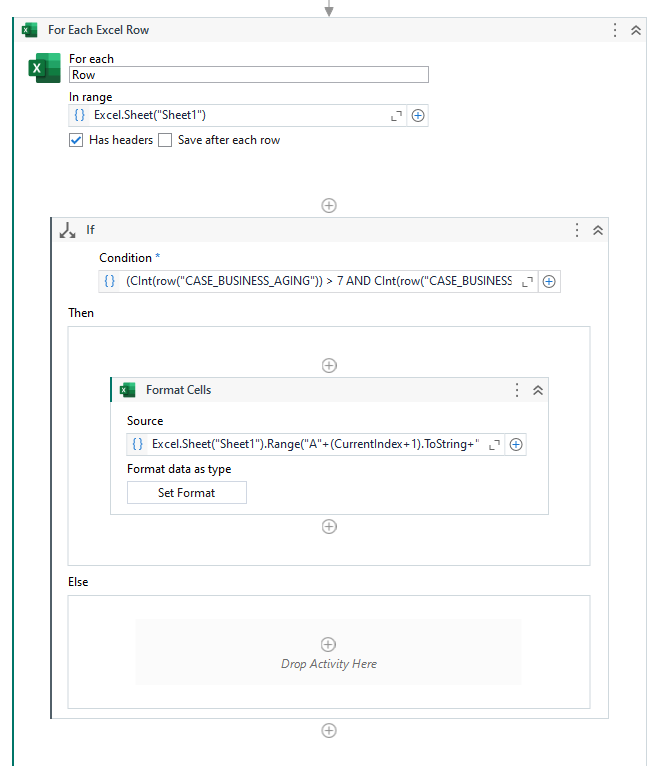Add activity below the If block
The width and height of the screenshot is (657, 766).
(x=329, y=731)
